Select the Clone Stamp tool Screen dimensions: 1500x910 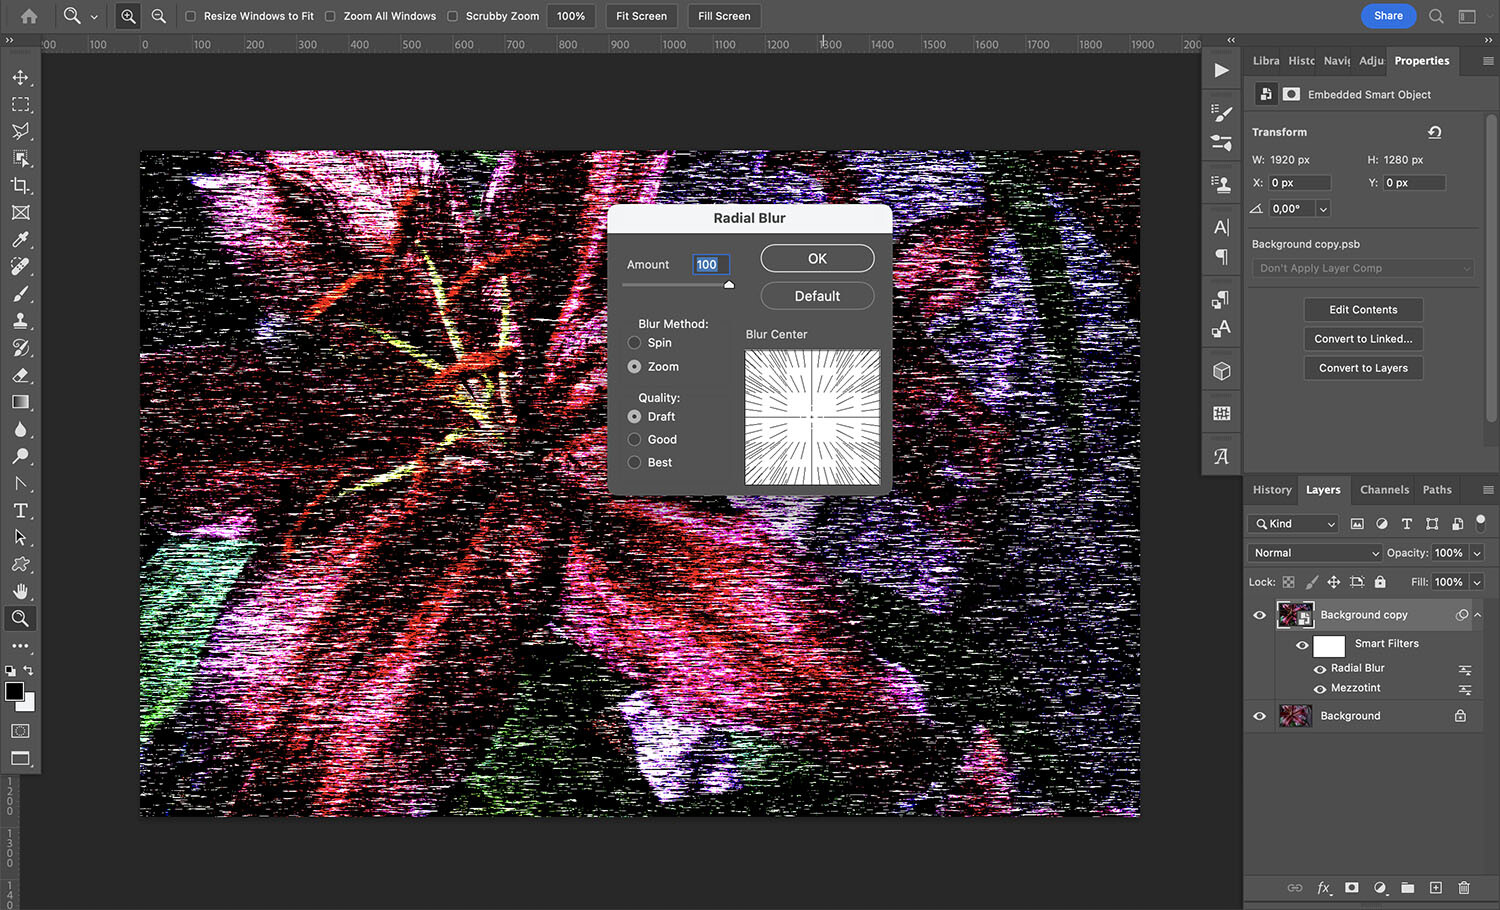[x=21, y=320]
